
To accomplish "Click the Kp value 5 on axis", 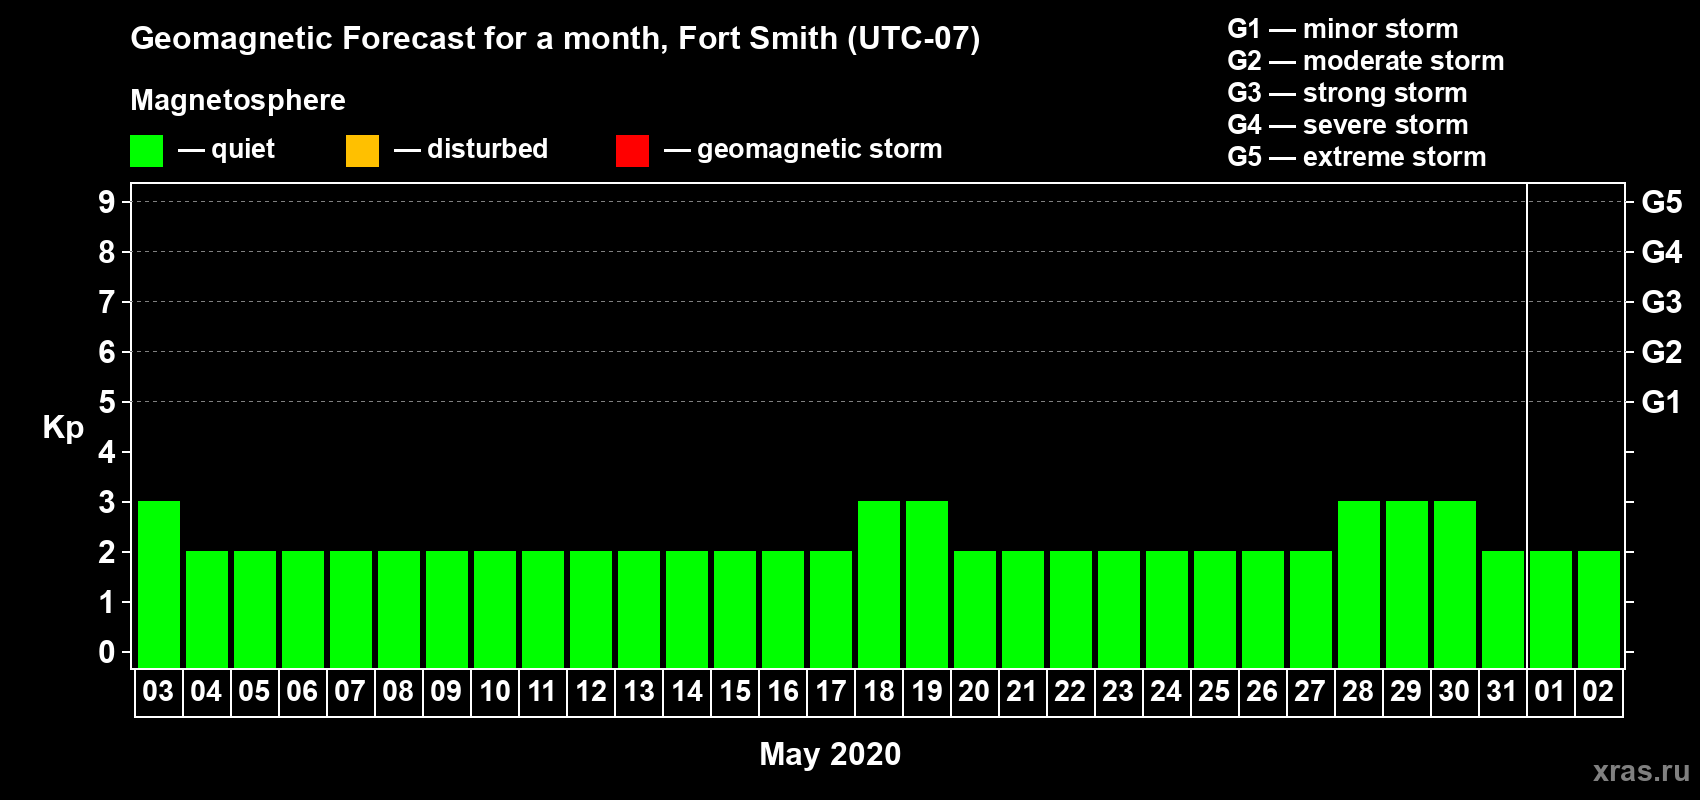I will (107, 402).
